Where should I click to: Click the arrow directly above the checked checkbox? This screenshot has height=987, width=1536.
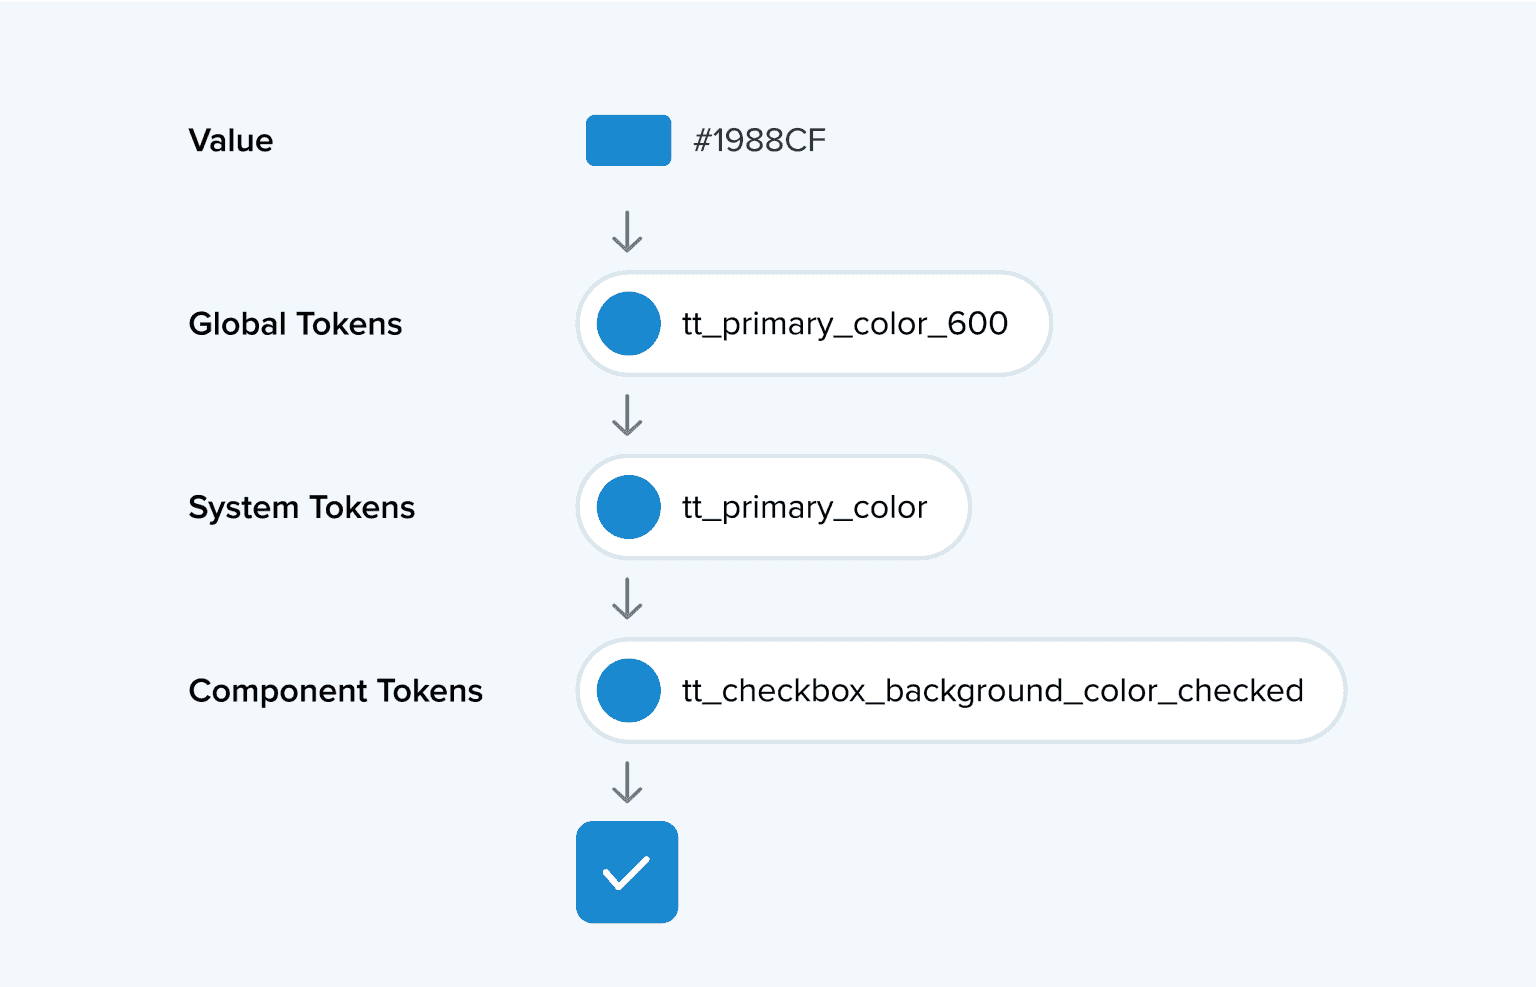(627, 782)
